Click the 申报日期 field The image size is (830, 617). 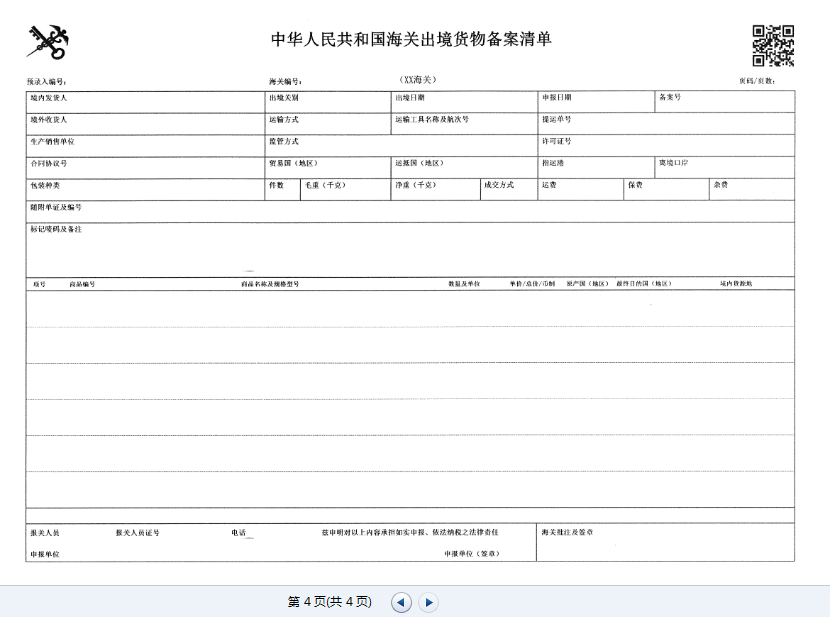[x=595, y=102]
